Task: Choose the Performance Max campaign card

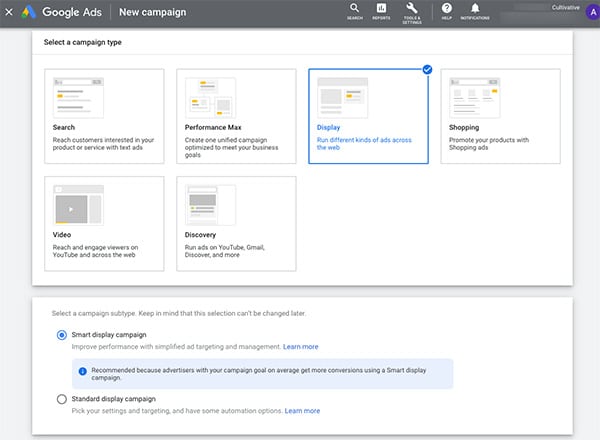Action: [236, 116]
